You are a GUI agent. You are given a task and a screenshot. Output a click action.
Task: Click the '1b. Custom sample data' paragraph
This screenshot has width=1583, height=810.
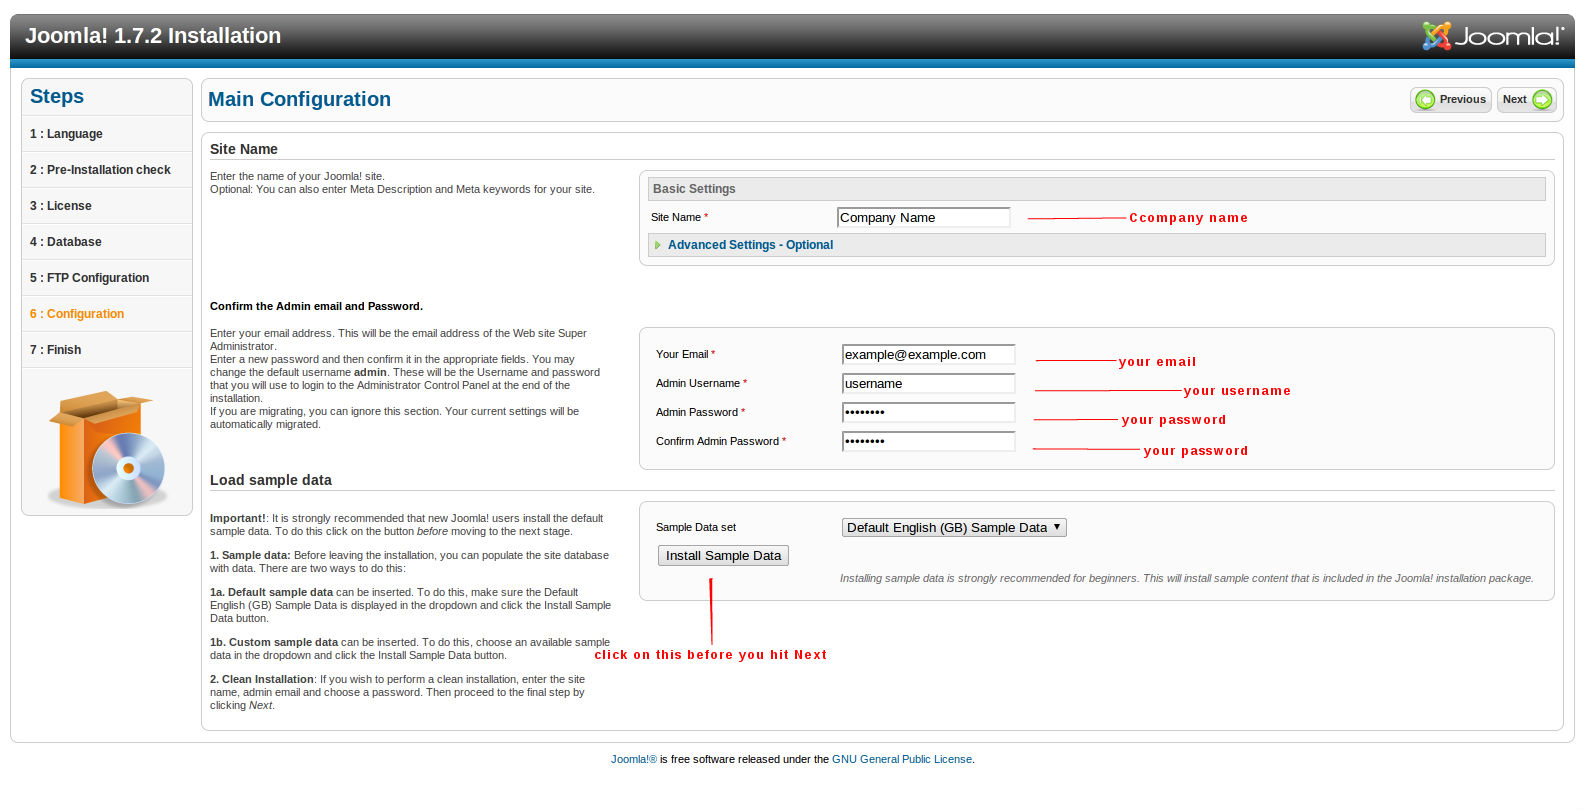[x=410, y=649]
